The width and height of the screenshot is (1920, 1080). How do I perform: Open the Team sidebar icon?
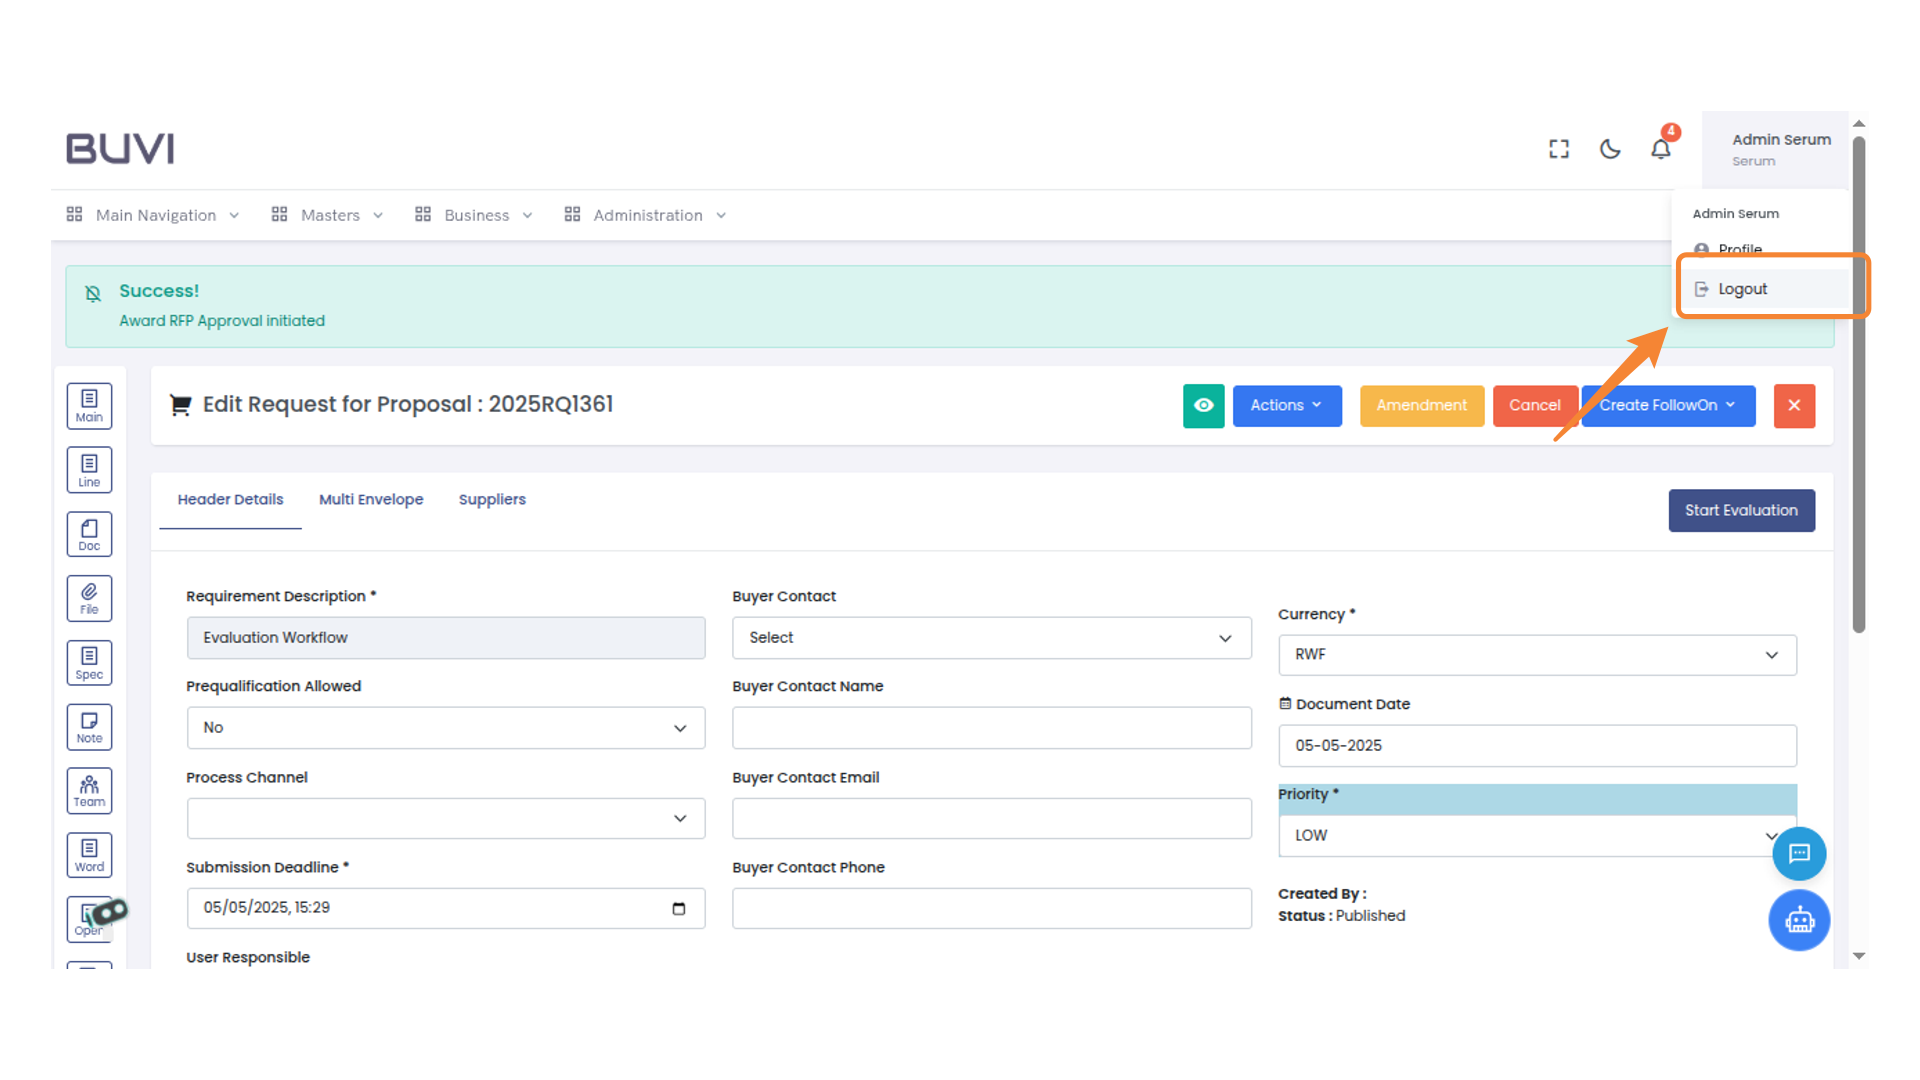(x=89, y=791)
